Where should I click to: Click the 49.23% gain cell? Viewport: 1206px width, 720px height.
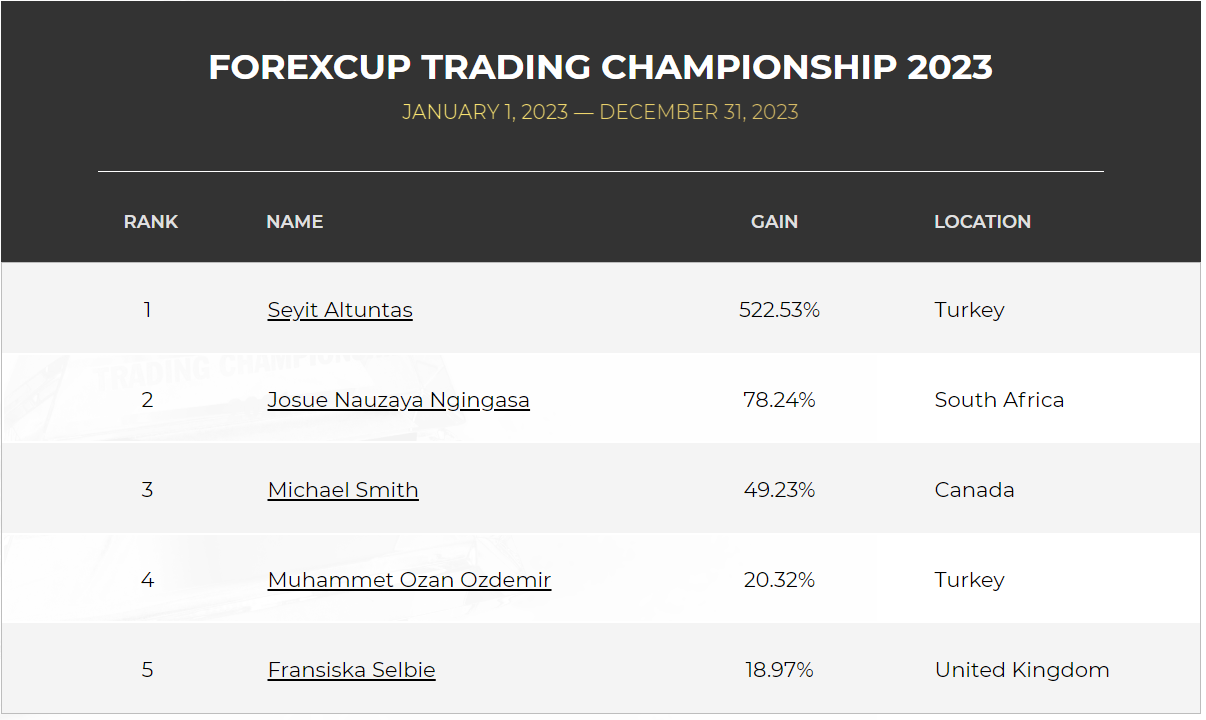point(779,490)
